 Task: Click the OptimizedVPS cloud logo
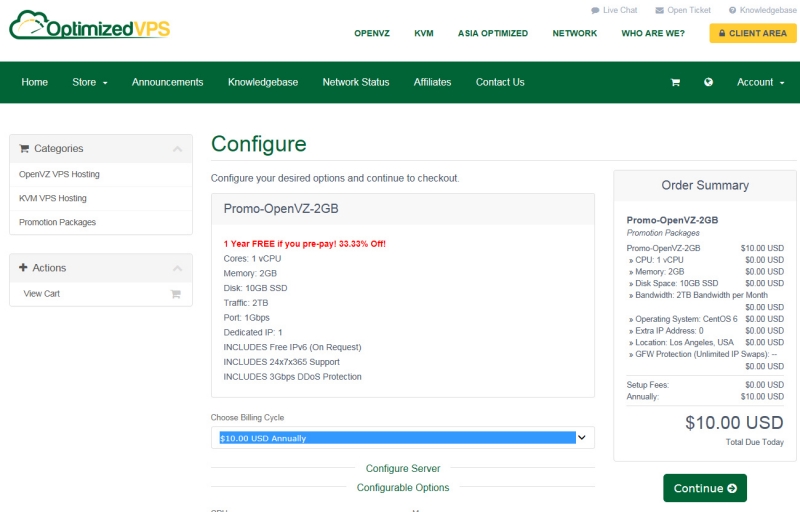[89, 25]
